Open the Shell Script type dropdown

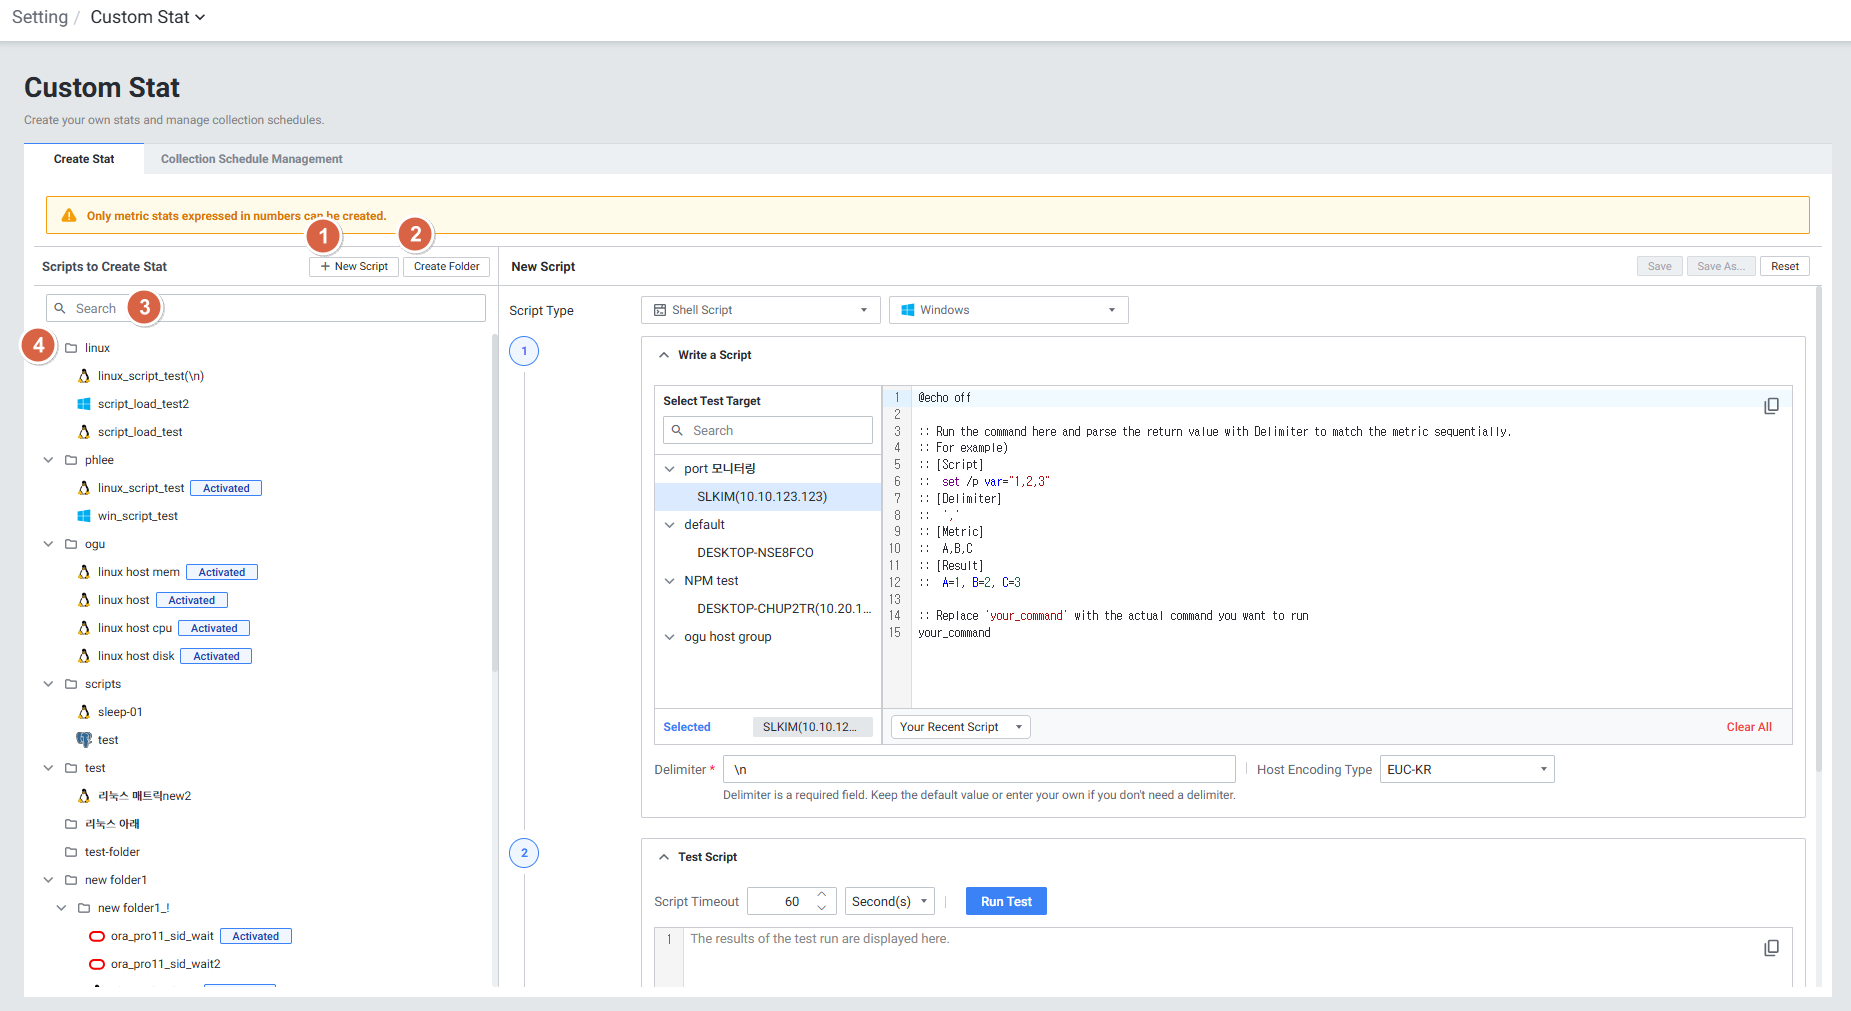click(x=760, y=310)
